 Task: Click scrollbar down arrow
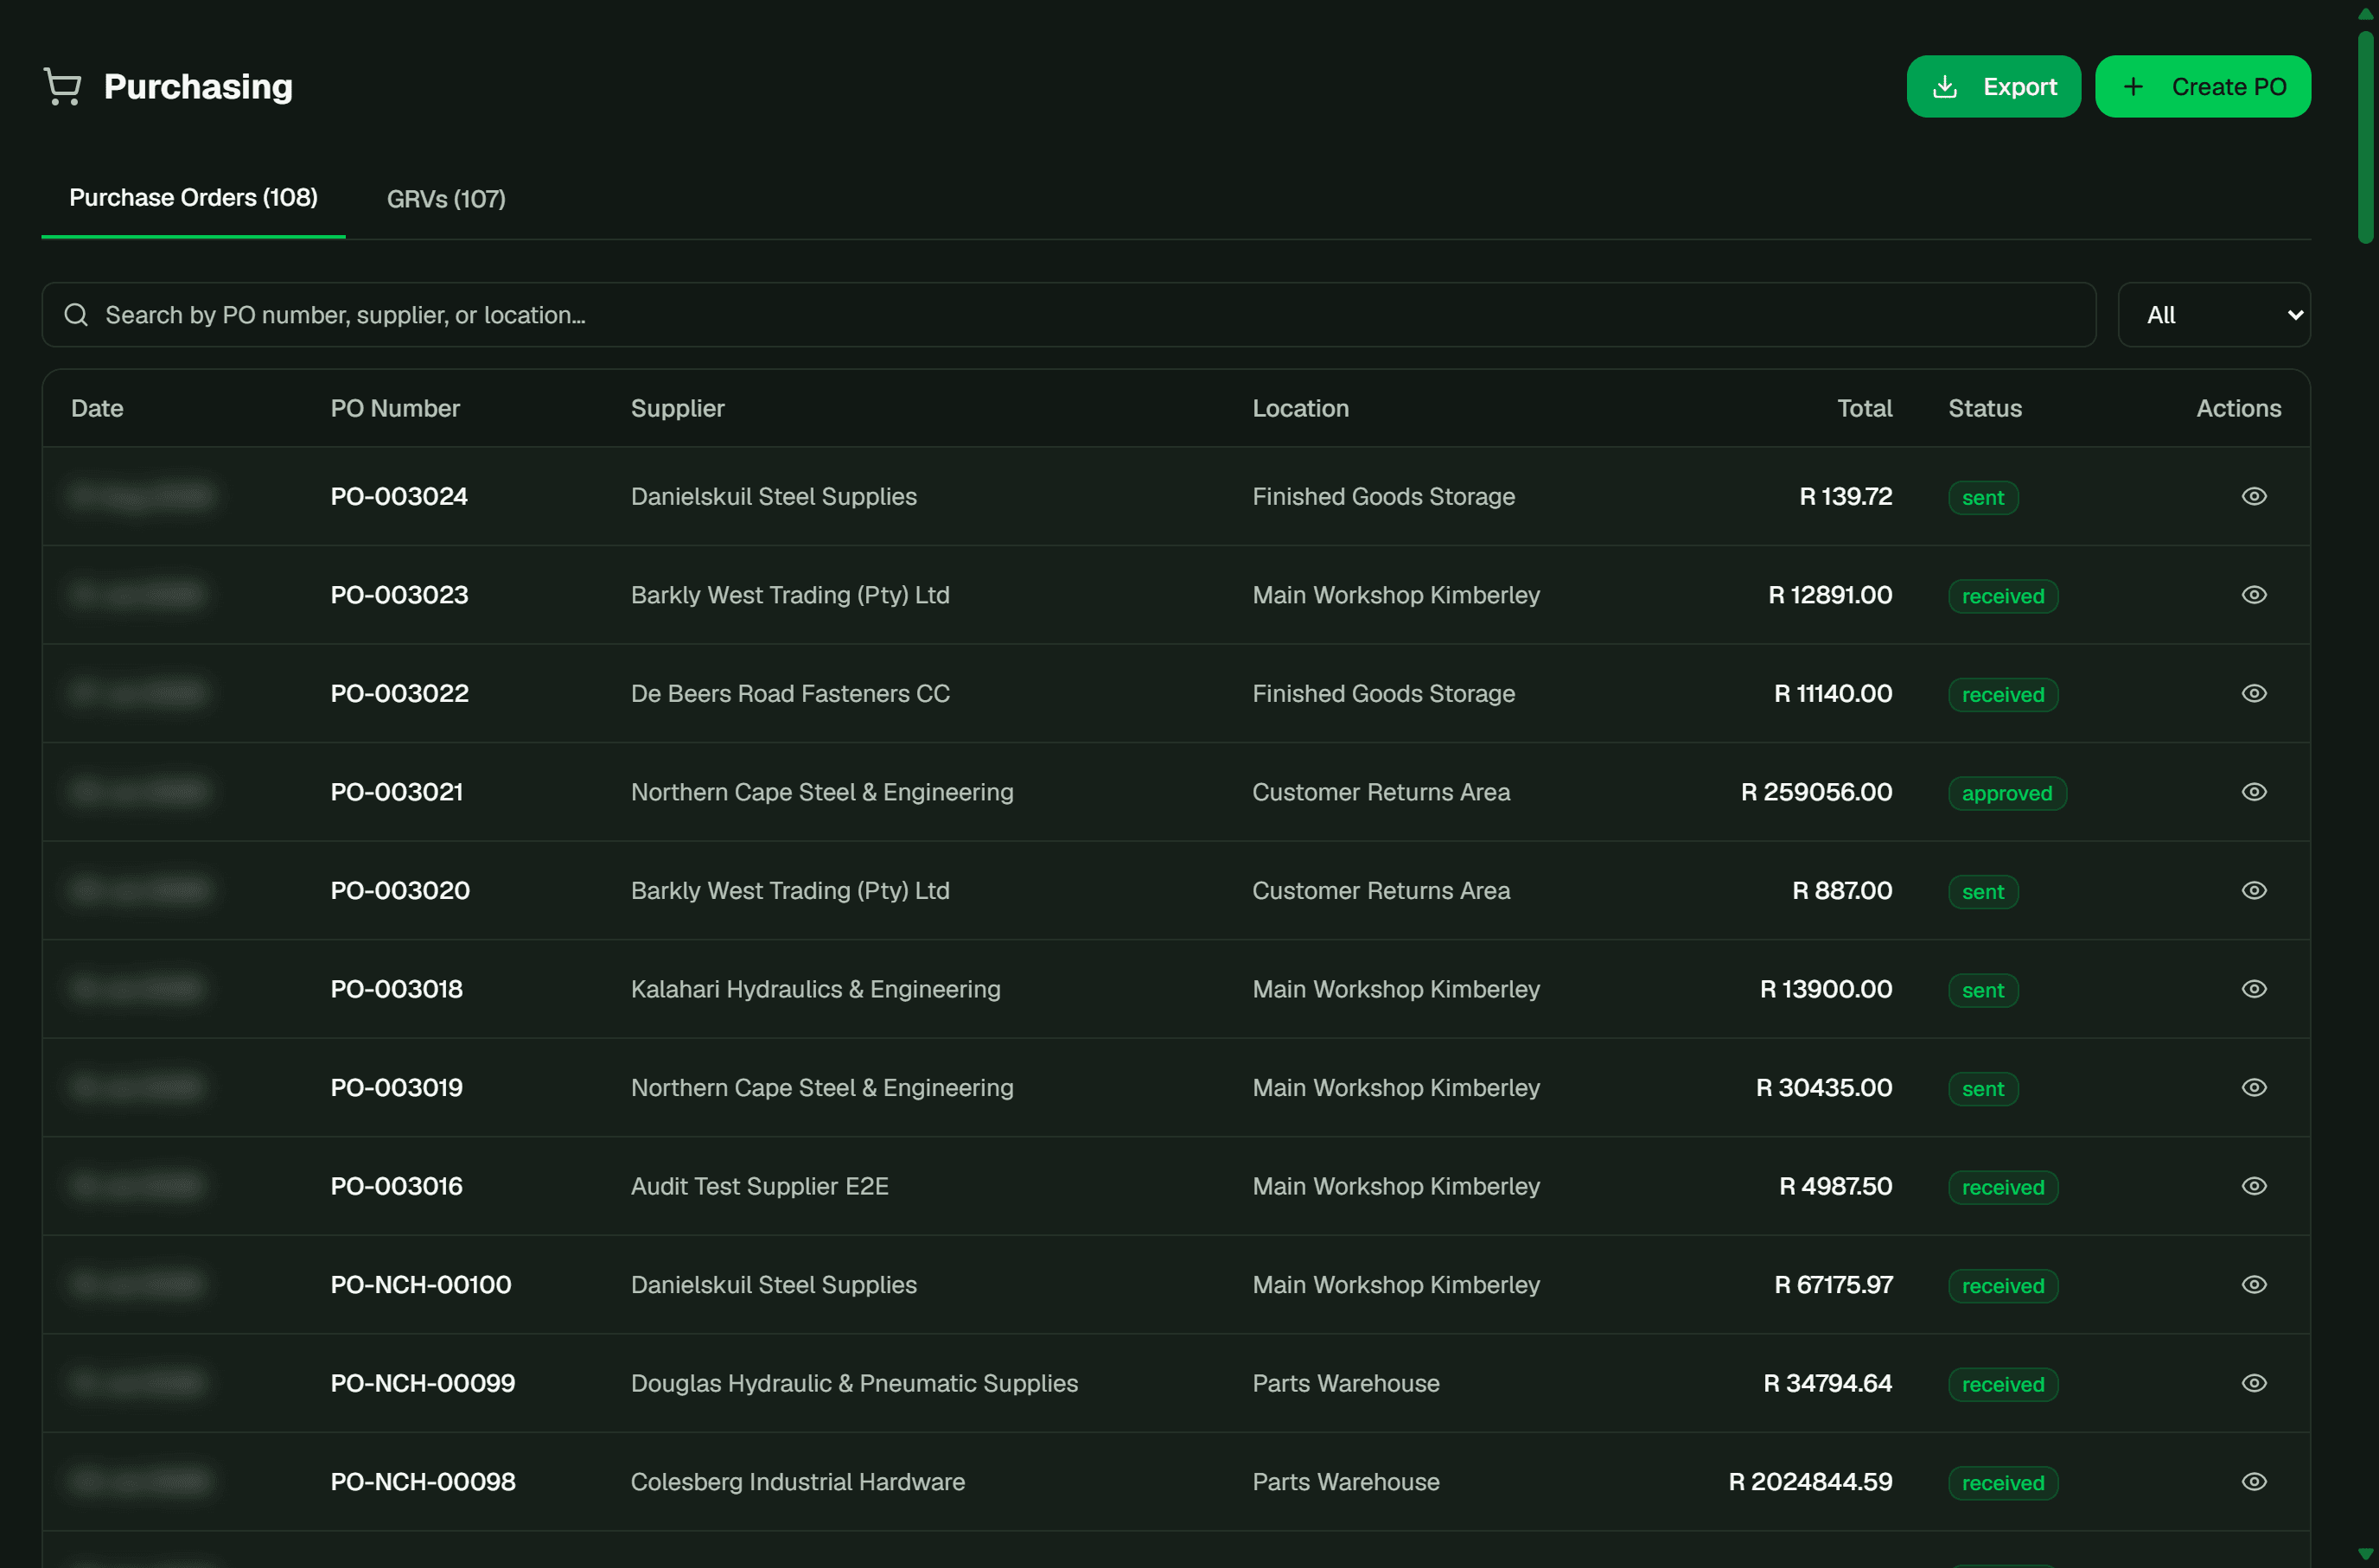coord(2365,1554)
